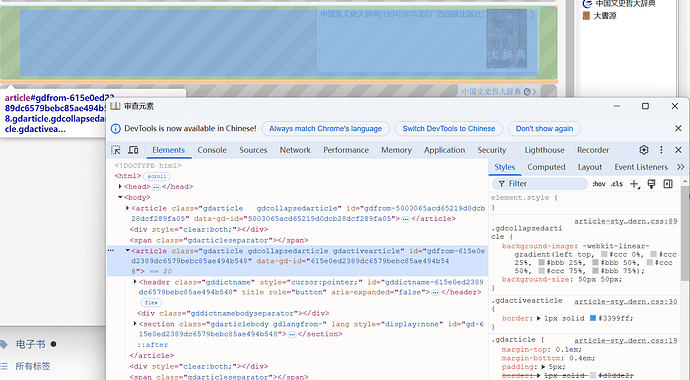
Task: Collapse the selected gdactivearticle node
Action: (x=128, y=251)
